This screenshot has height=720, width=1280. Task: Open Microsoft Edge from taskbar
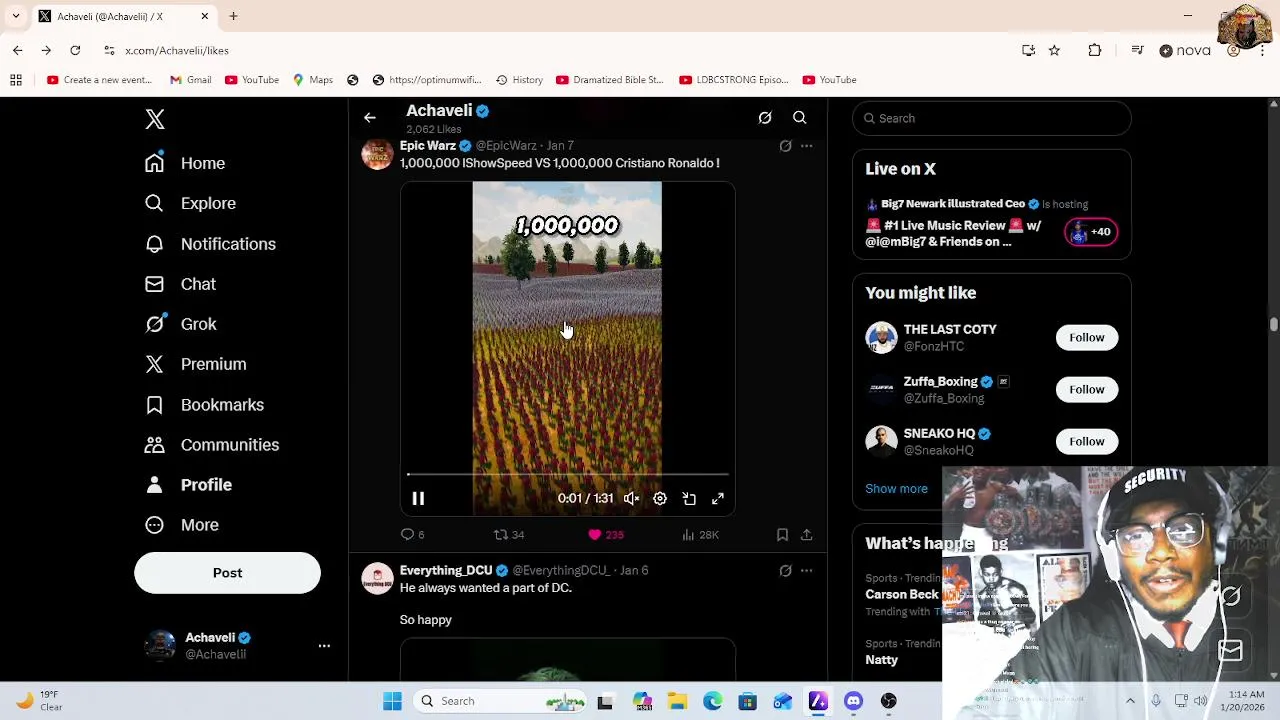(x=712, y=701)
